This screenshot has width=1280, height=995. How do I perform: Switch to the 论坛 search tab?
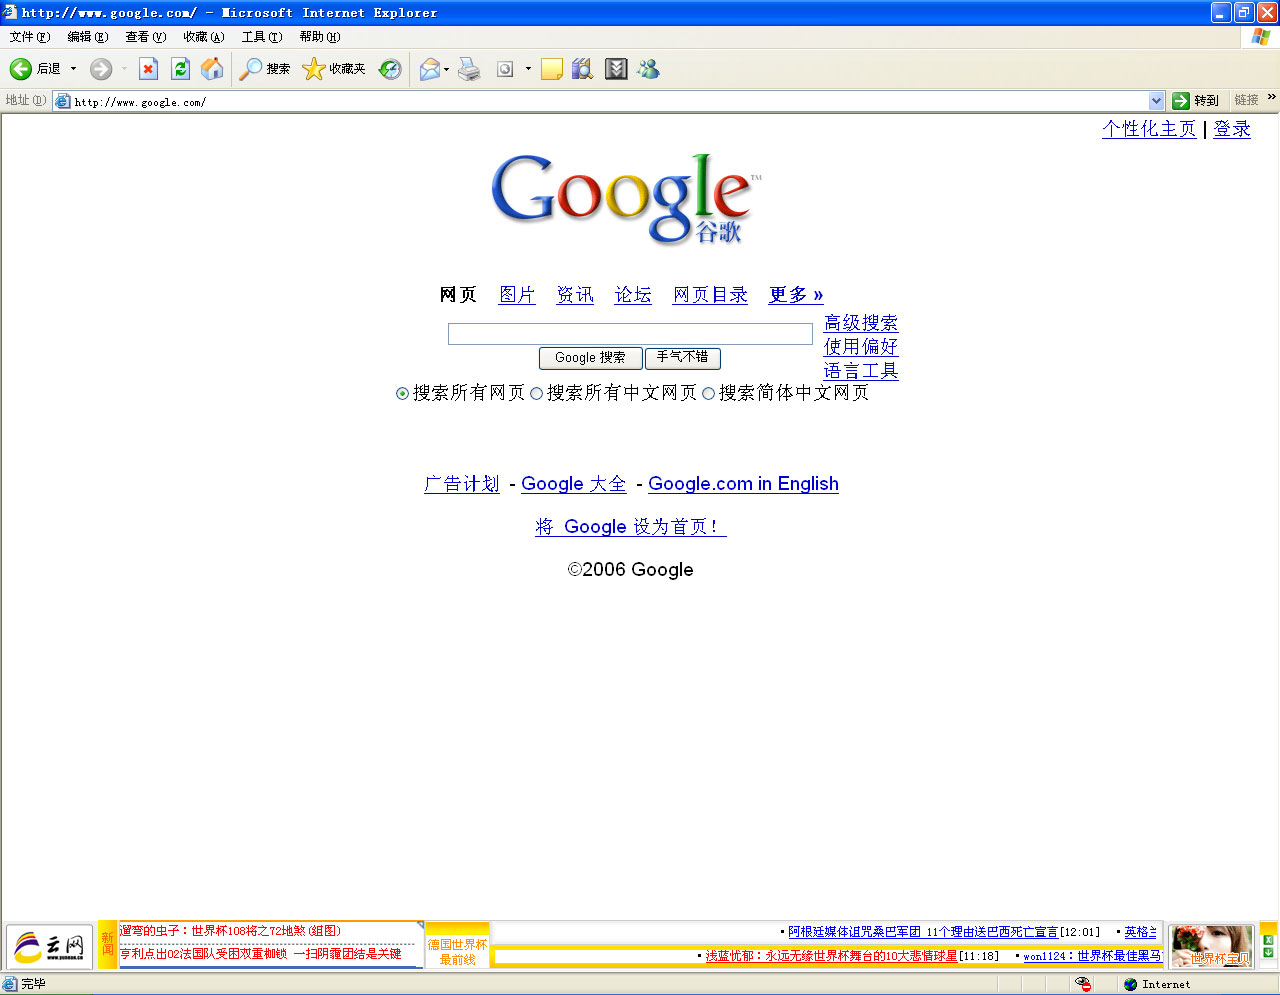pos(633,295)
